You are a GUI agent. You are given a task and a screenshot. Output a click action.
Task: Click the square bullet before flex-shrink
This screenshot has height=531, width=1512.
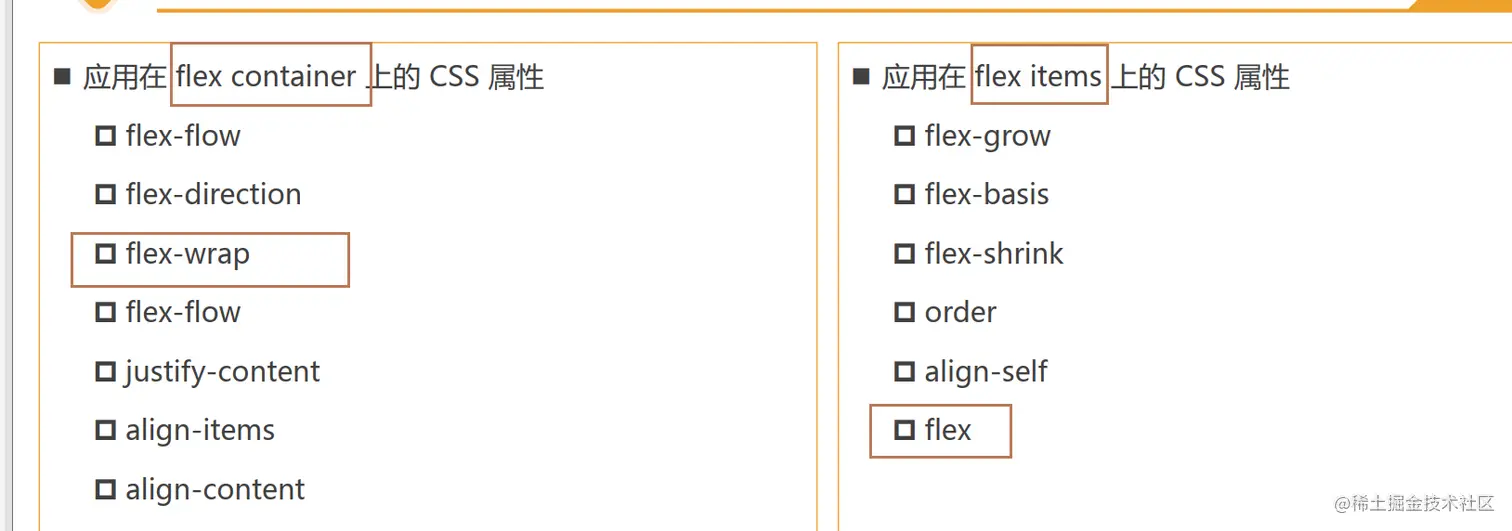tap(904, 254)
